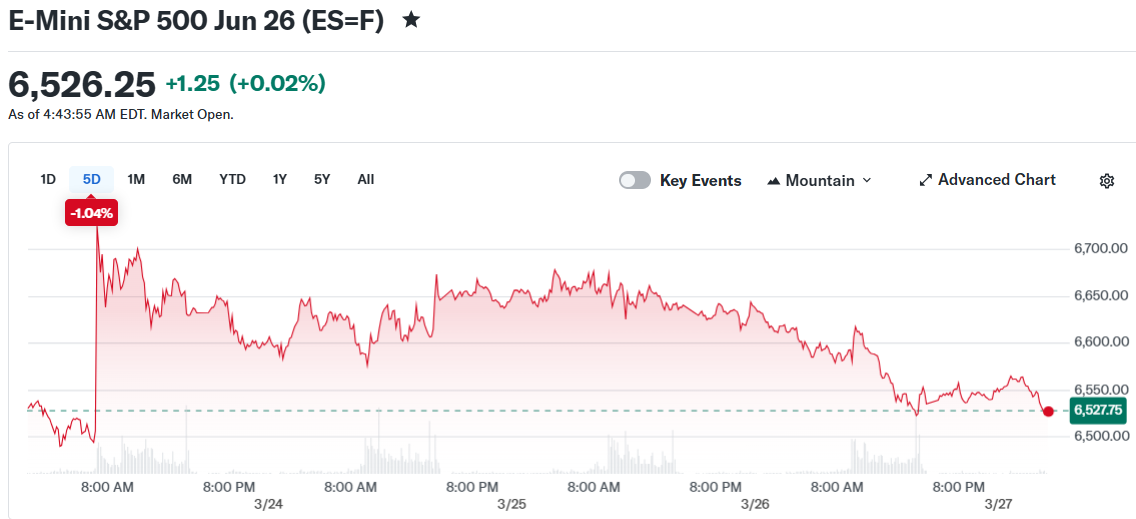Switch to the 6M range
Screen dimensions: 1136x519
coord(181,180)
